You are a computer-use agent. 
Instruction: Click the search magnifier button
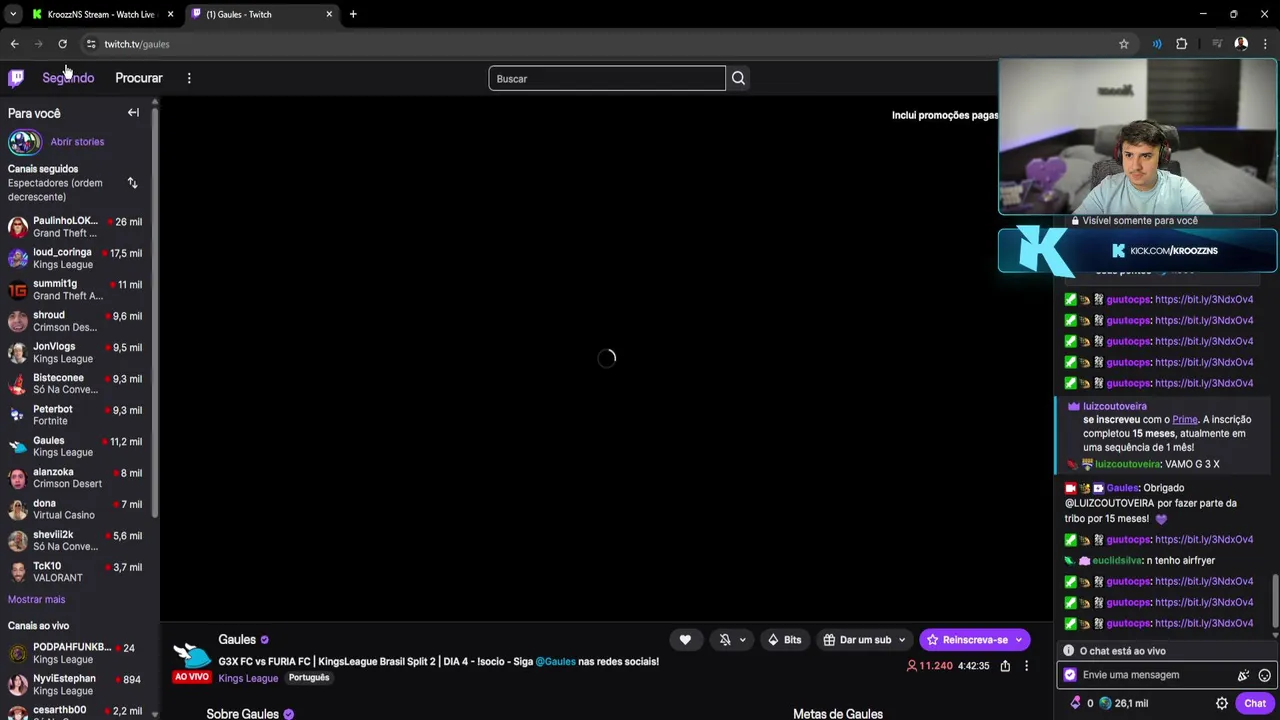tap(738, 78)
